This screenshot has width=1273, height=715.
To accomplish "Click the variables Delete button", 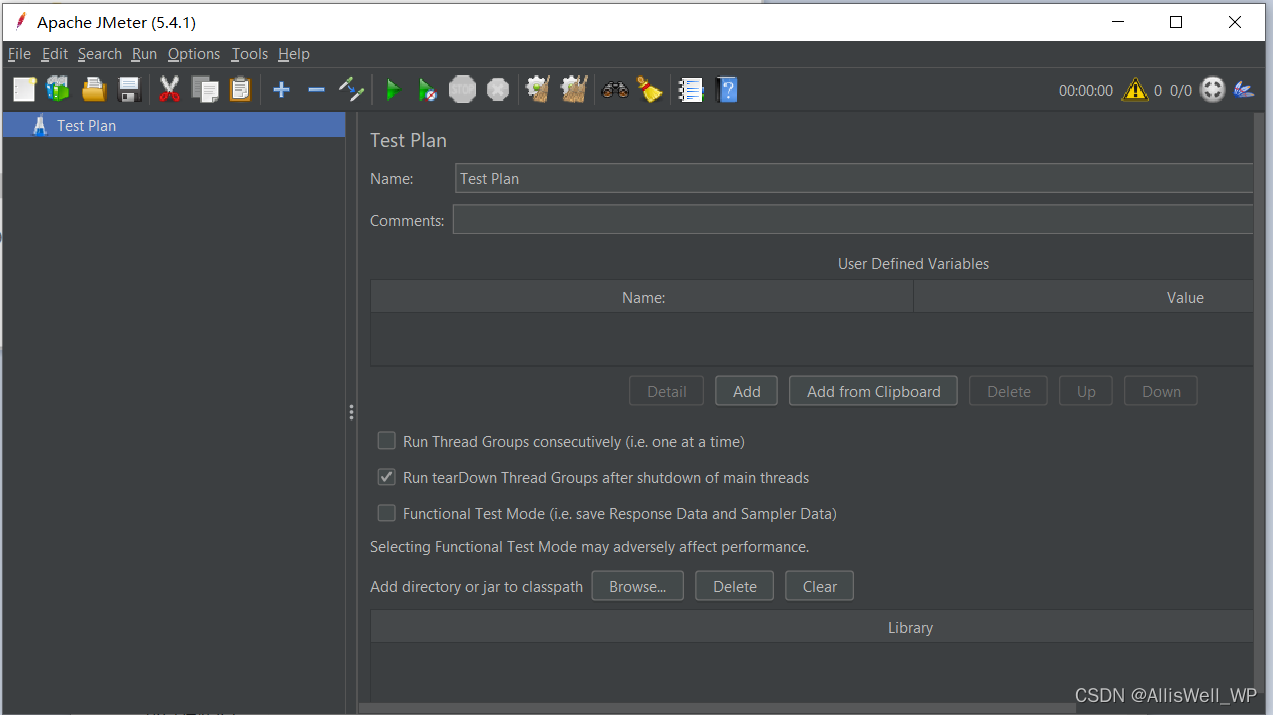I will tap(1009, 392).
